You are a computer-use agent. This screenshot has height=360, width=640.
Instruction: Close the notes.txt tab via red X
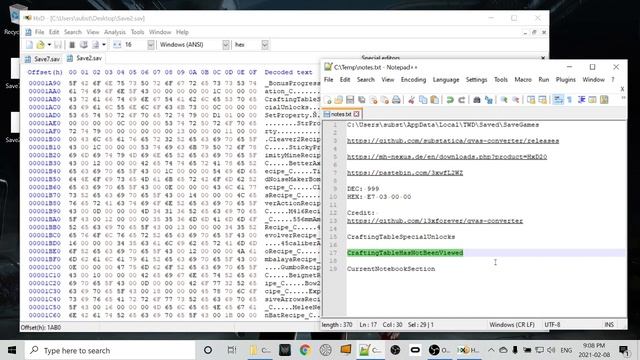click(356, 114)
